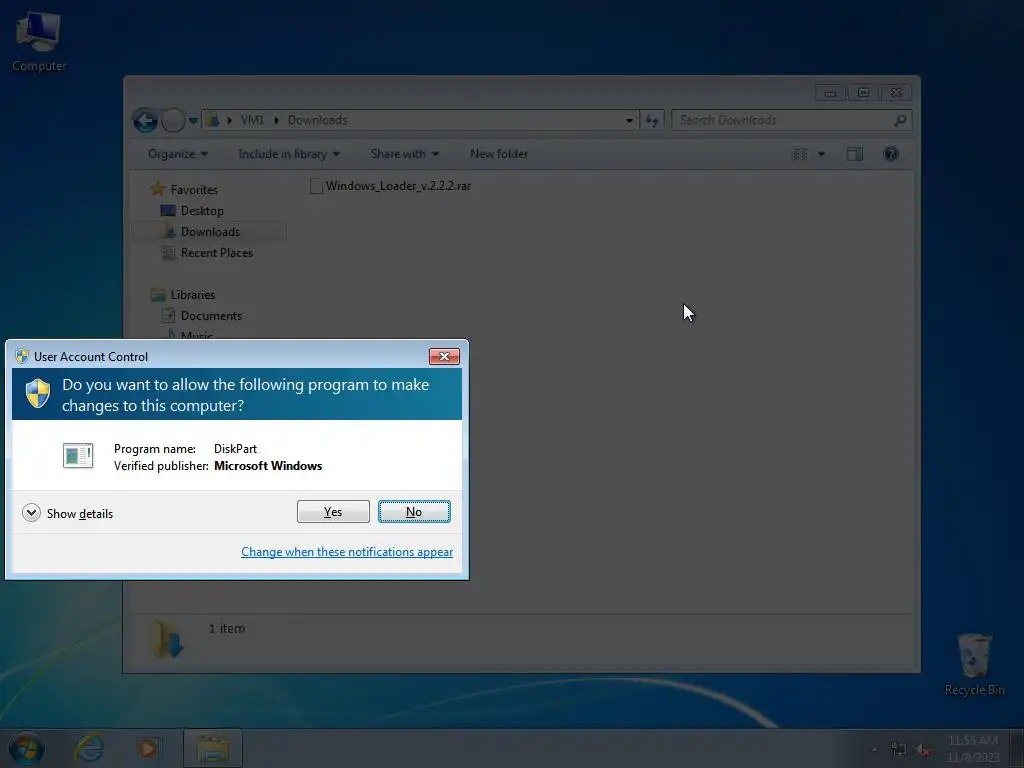
Task: Click the Explorer Help icon
Action: coord(891,154)
